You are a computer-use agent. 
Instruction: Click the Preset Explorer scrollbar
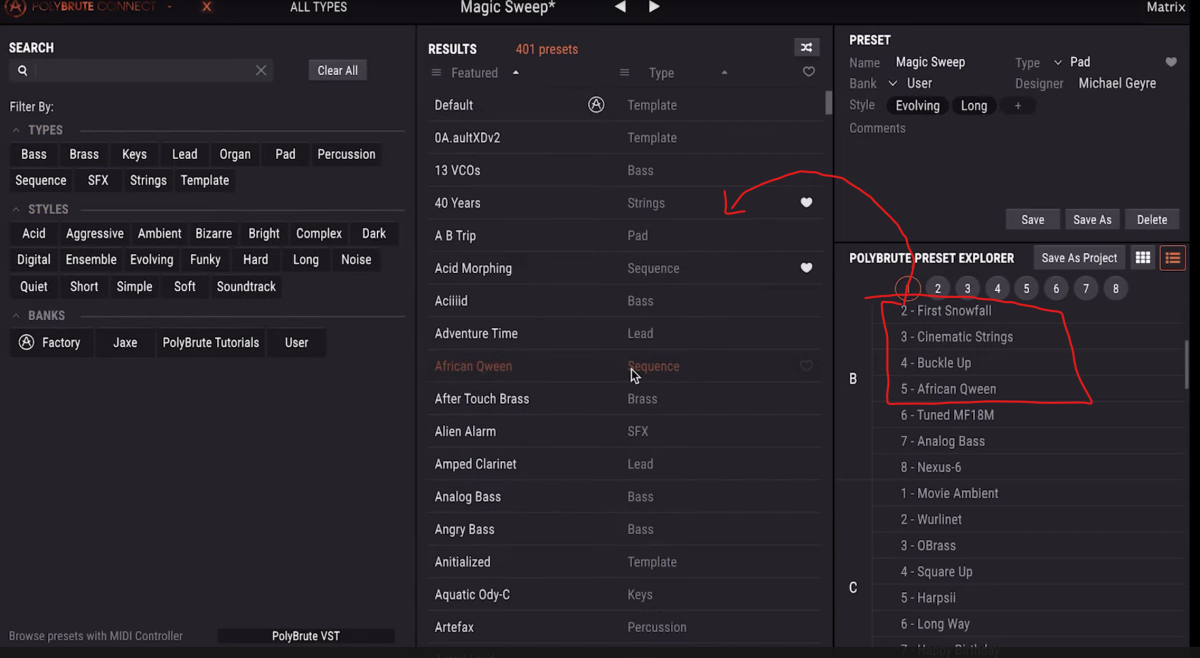pos(1187,364)
